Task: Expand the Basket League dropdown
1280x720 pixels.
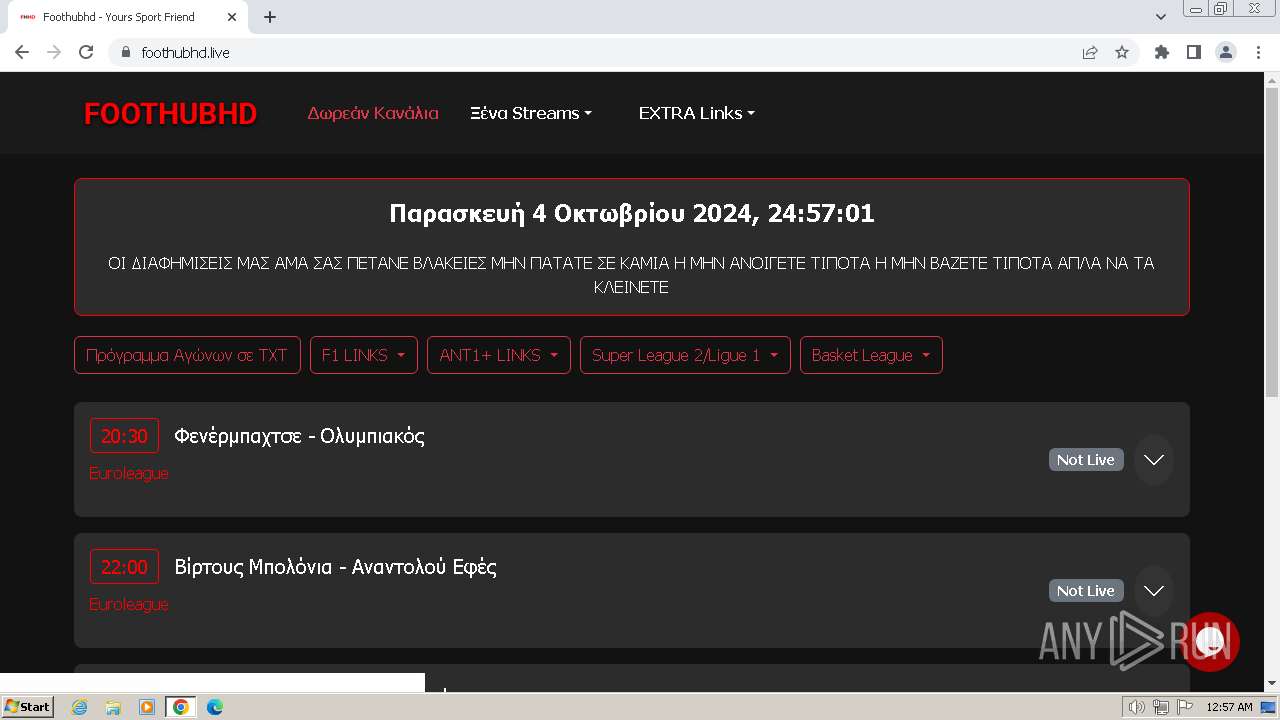Action: click(x=871, y=355)
